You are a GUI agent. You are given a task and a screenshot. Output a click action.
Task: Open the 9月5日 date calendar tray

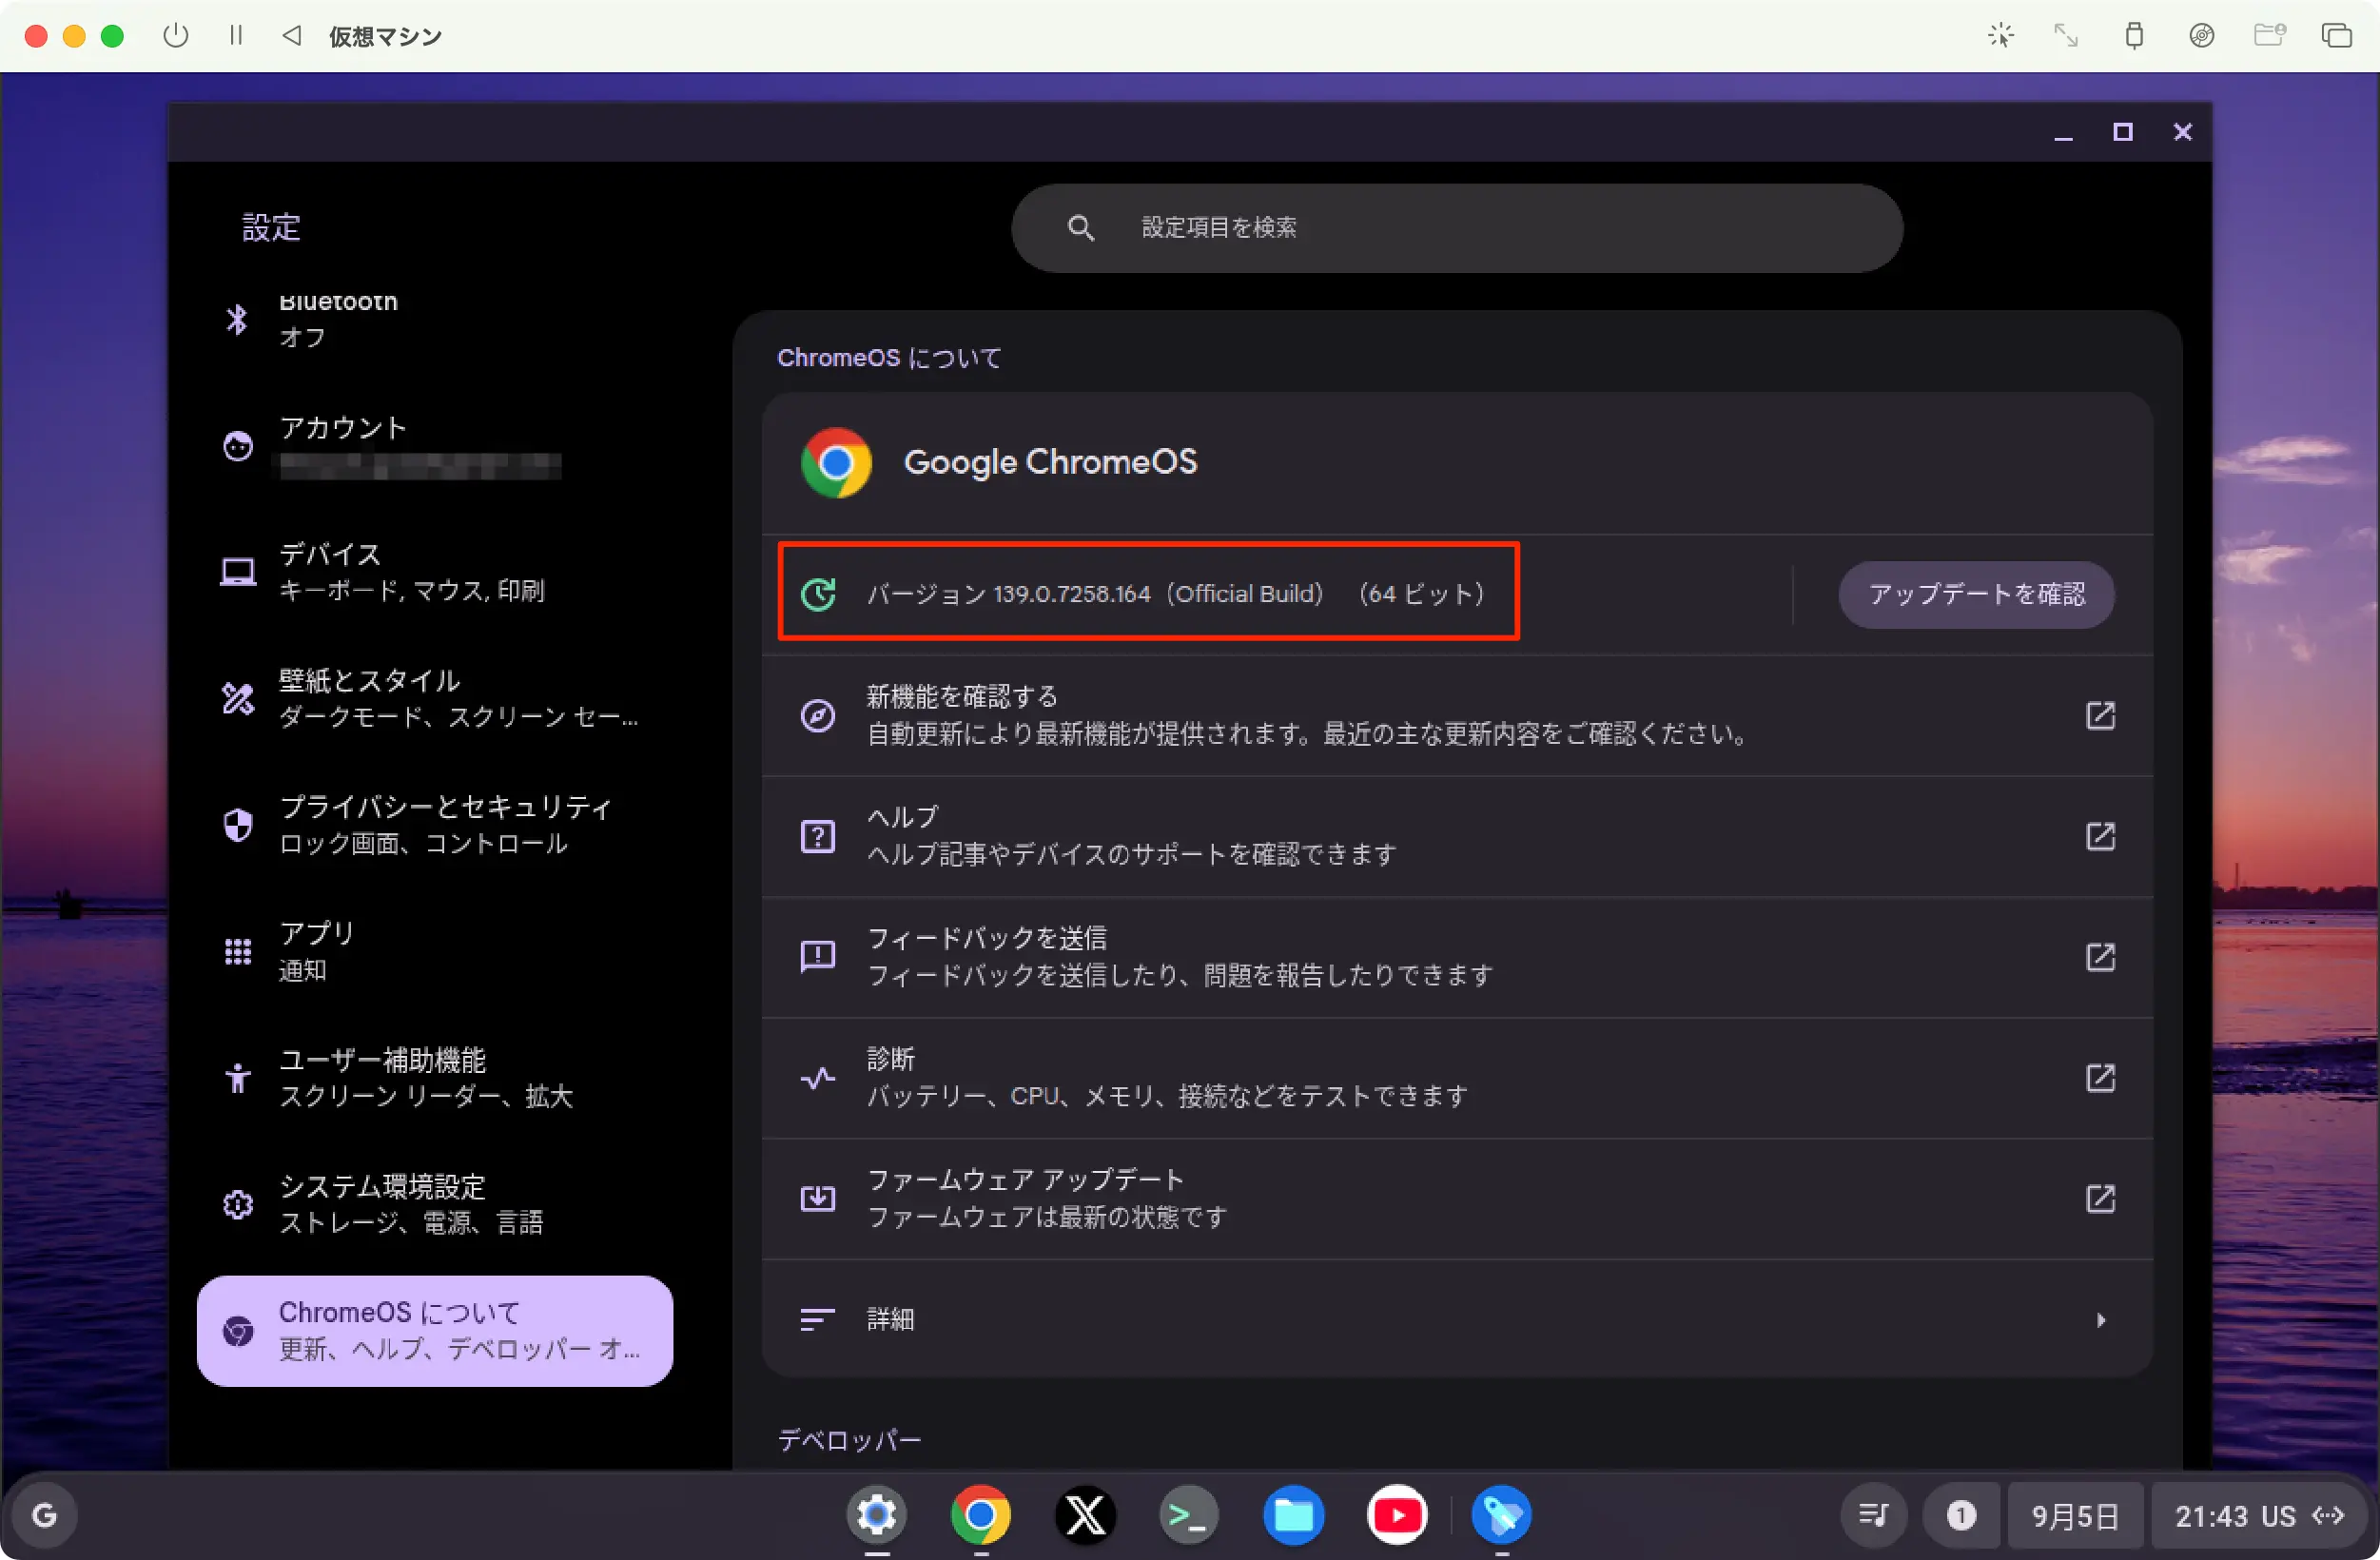coord(2075,1516)
